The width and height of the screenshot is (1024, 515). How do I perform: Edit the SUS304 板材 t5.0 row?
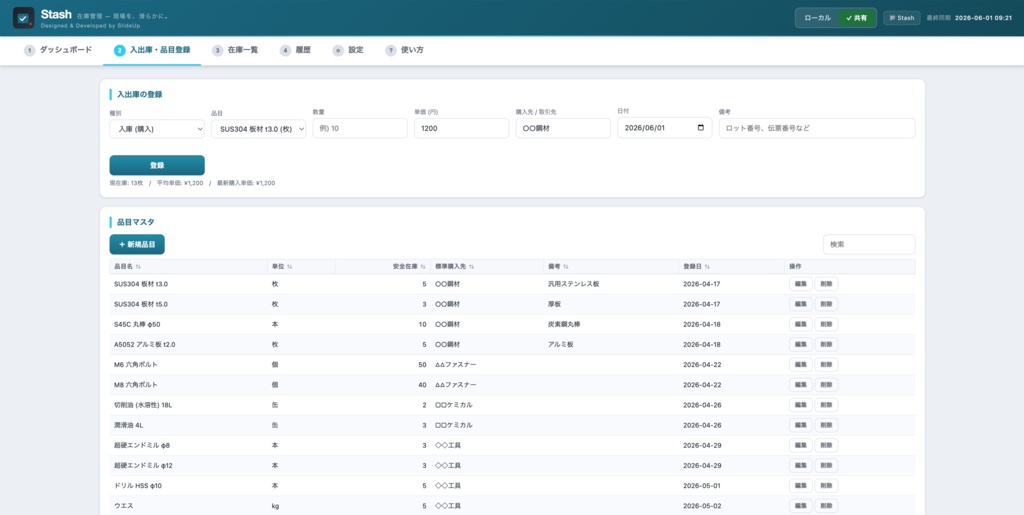click(801, 304)
